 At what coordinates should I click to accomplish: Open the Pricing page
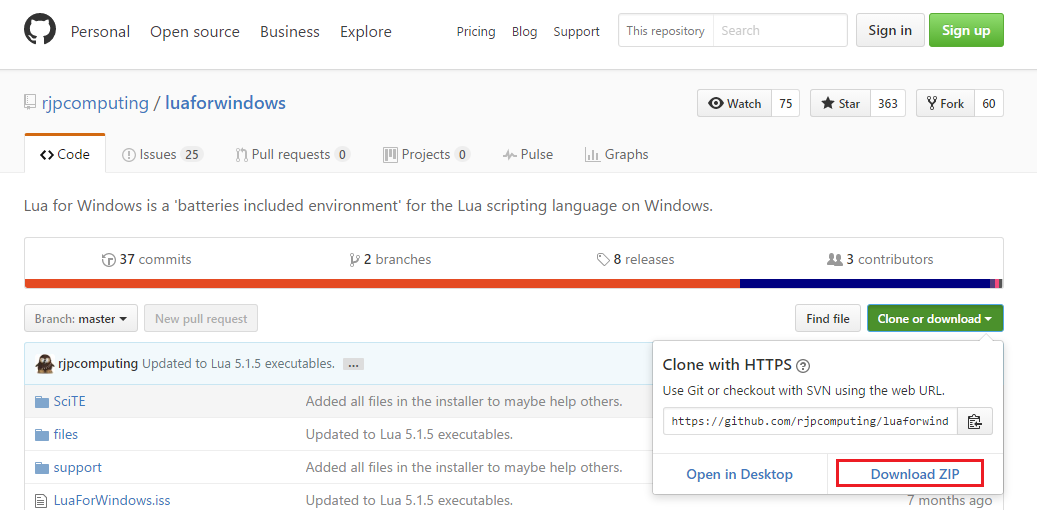[476, 31]
